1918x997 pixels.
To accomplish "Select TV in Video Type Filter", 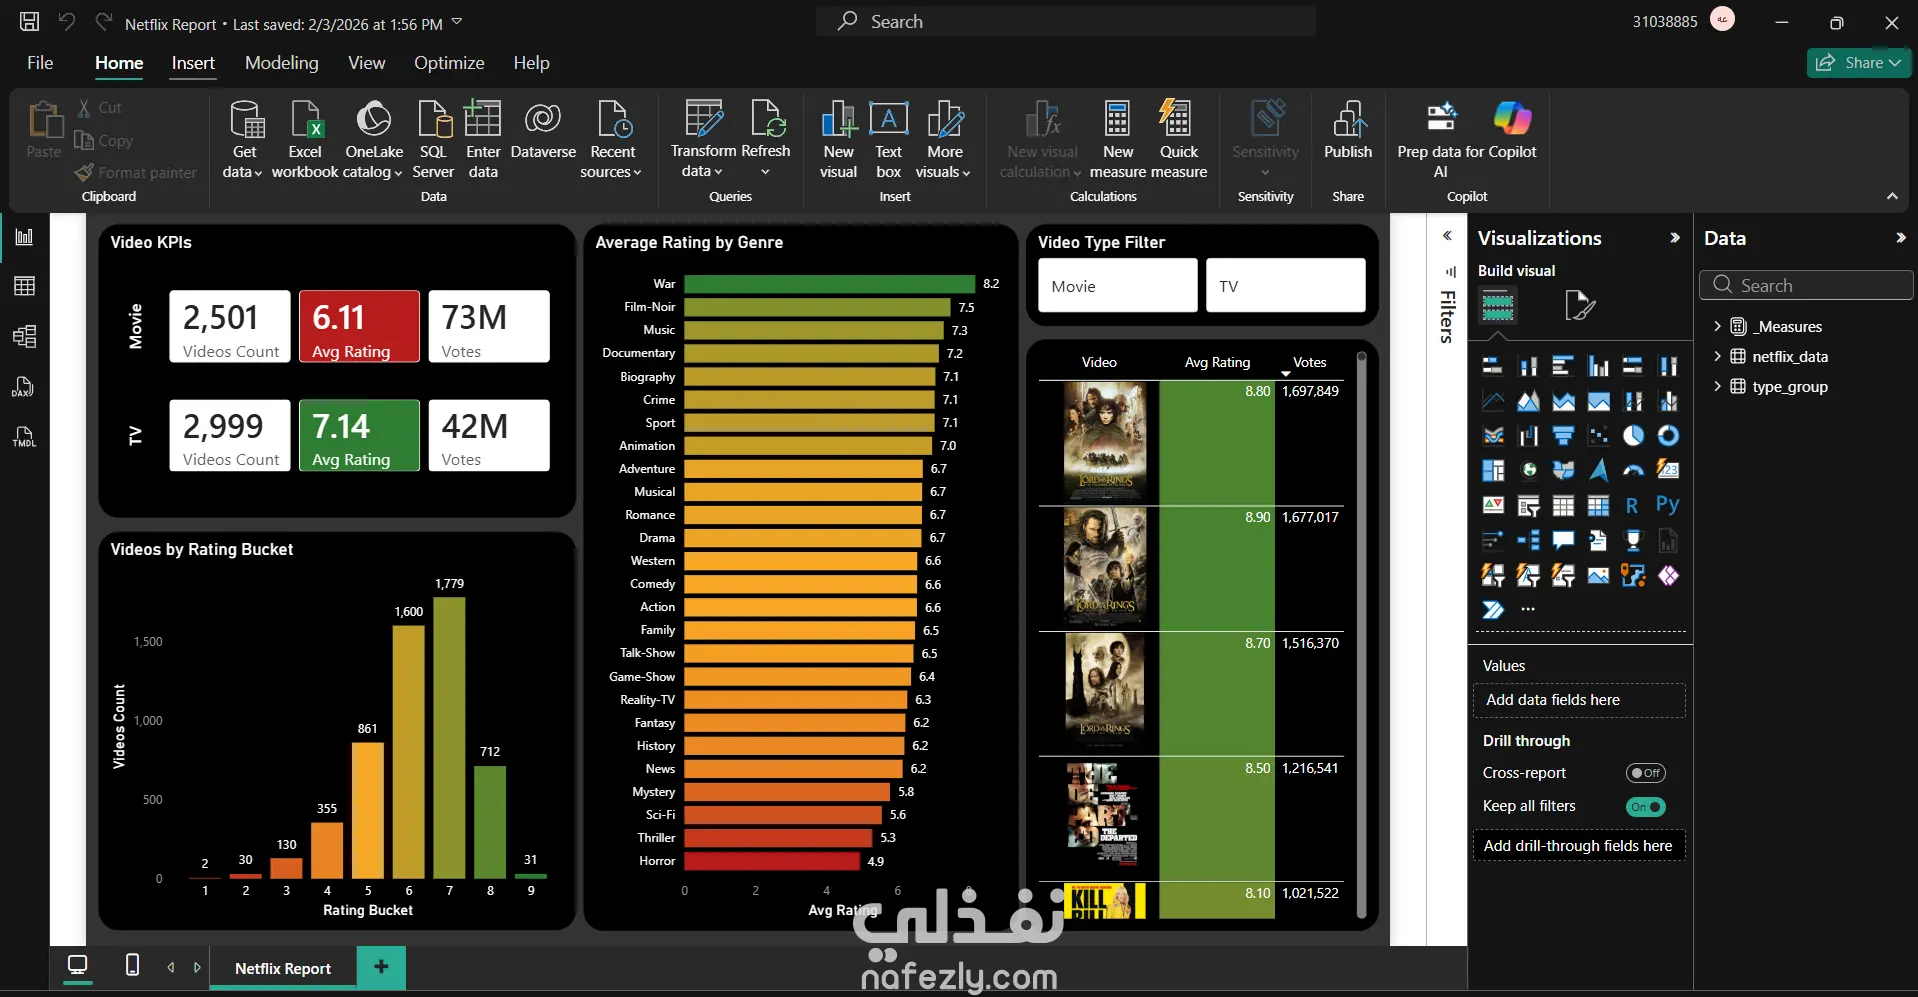I will [1286, 286].
